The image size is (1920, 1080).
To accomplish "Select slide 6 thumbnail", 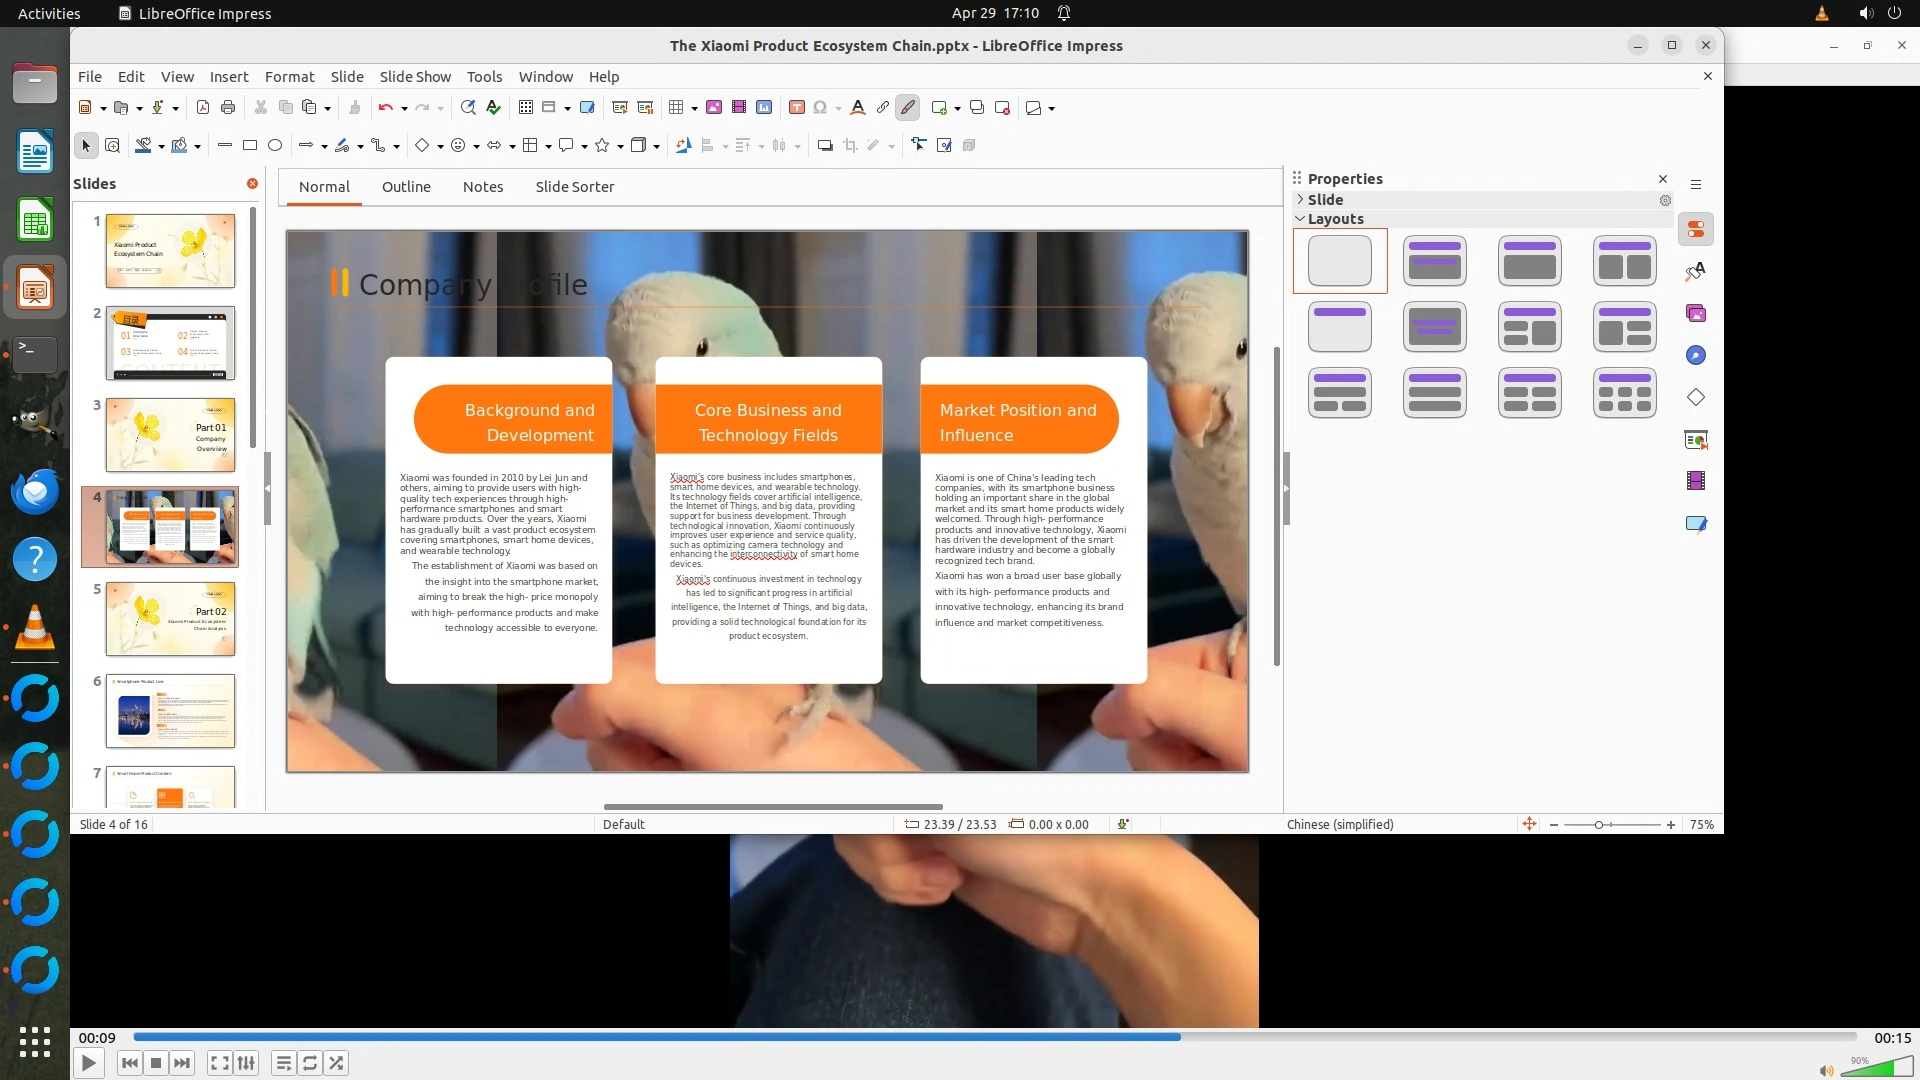I will [170, 711].
